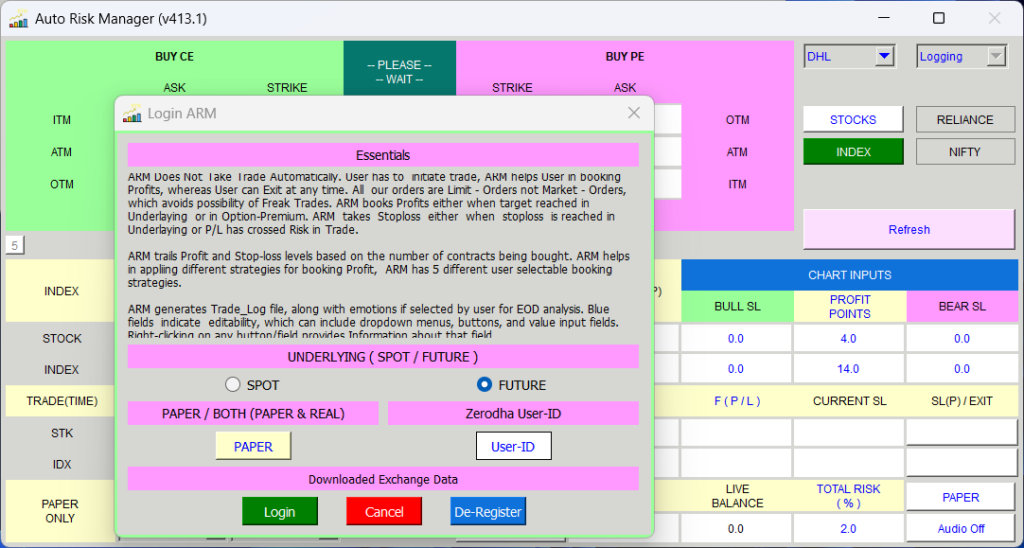Select the FUTURE radio button
The image size is (1024, 548).
pyautogui.click(x=484, y=385)
